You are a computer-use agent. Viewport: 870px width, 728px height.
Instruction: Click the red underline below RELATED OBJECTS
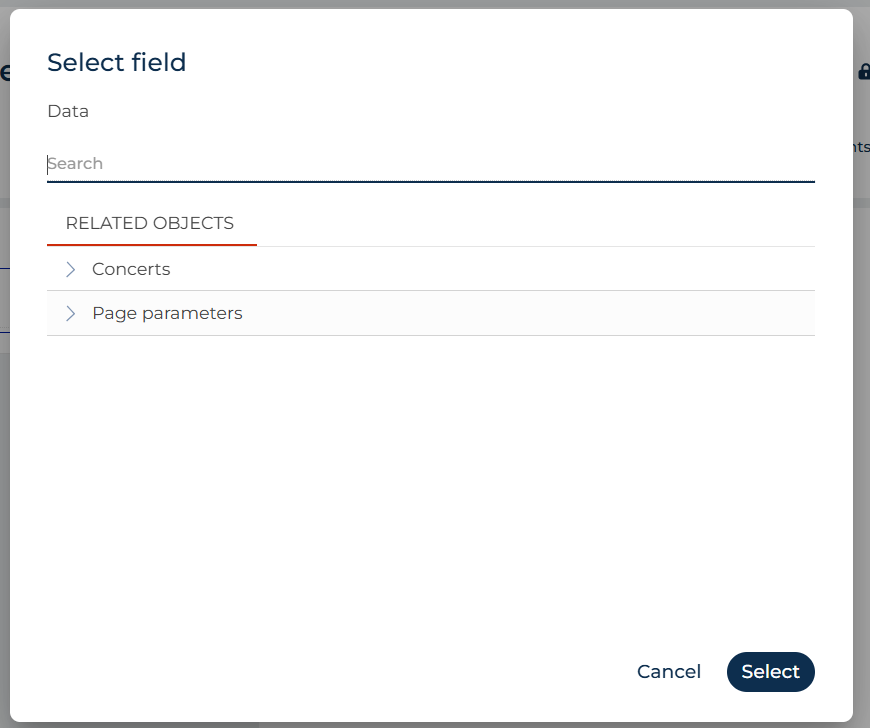pyautogui.click(x=152, y=244)
